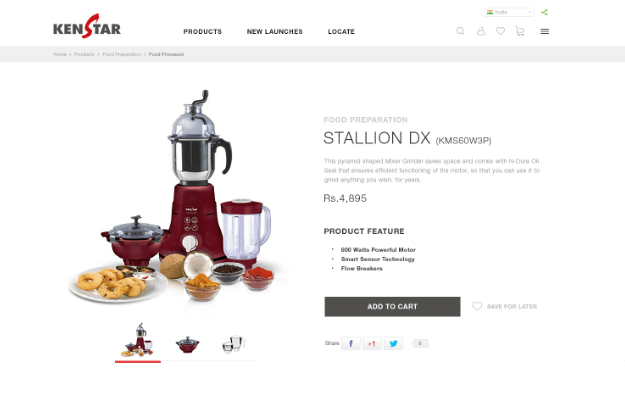Click the search magnifier icon

pos(460,31)
